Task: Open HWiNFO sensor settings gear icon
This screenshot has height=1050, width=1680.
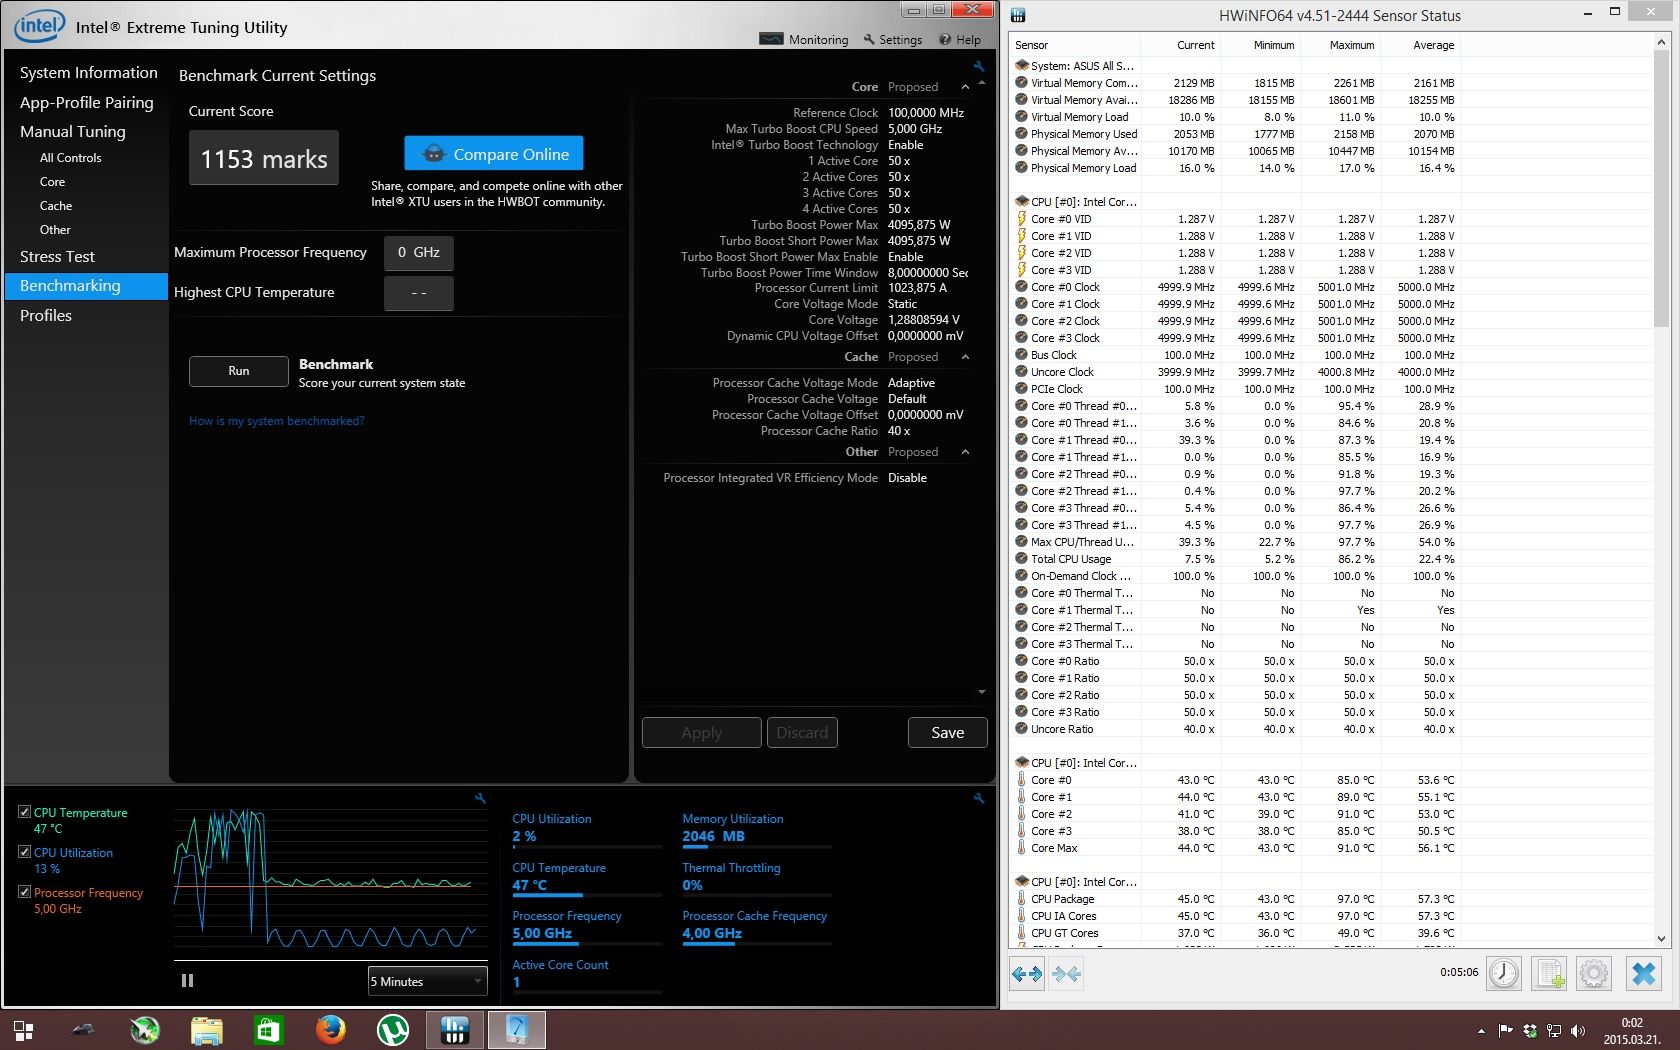Action: (1594, 973)
